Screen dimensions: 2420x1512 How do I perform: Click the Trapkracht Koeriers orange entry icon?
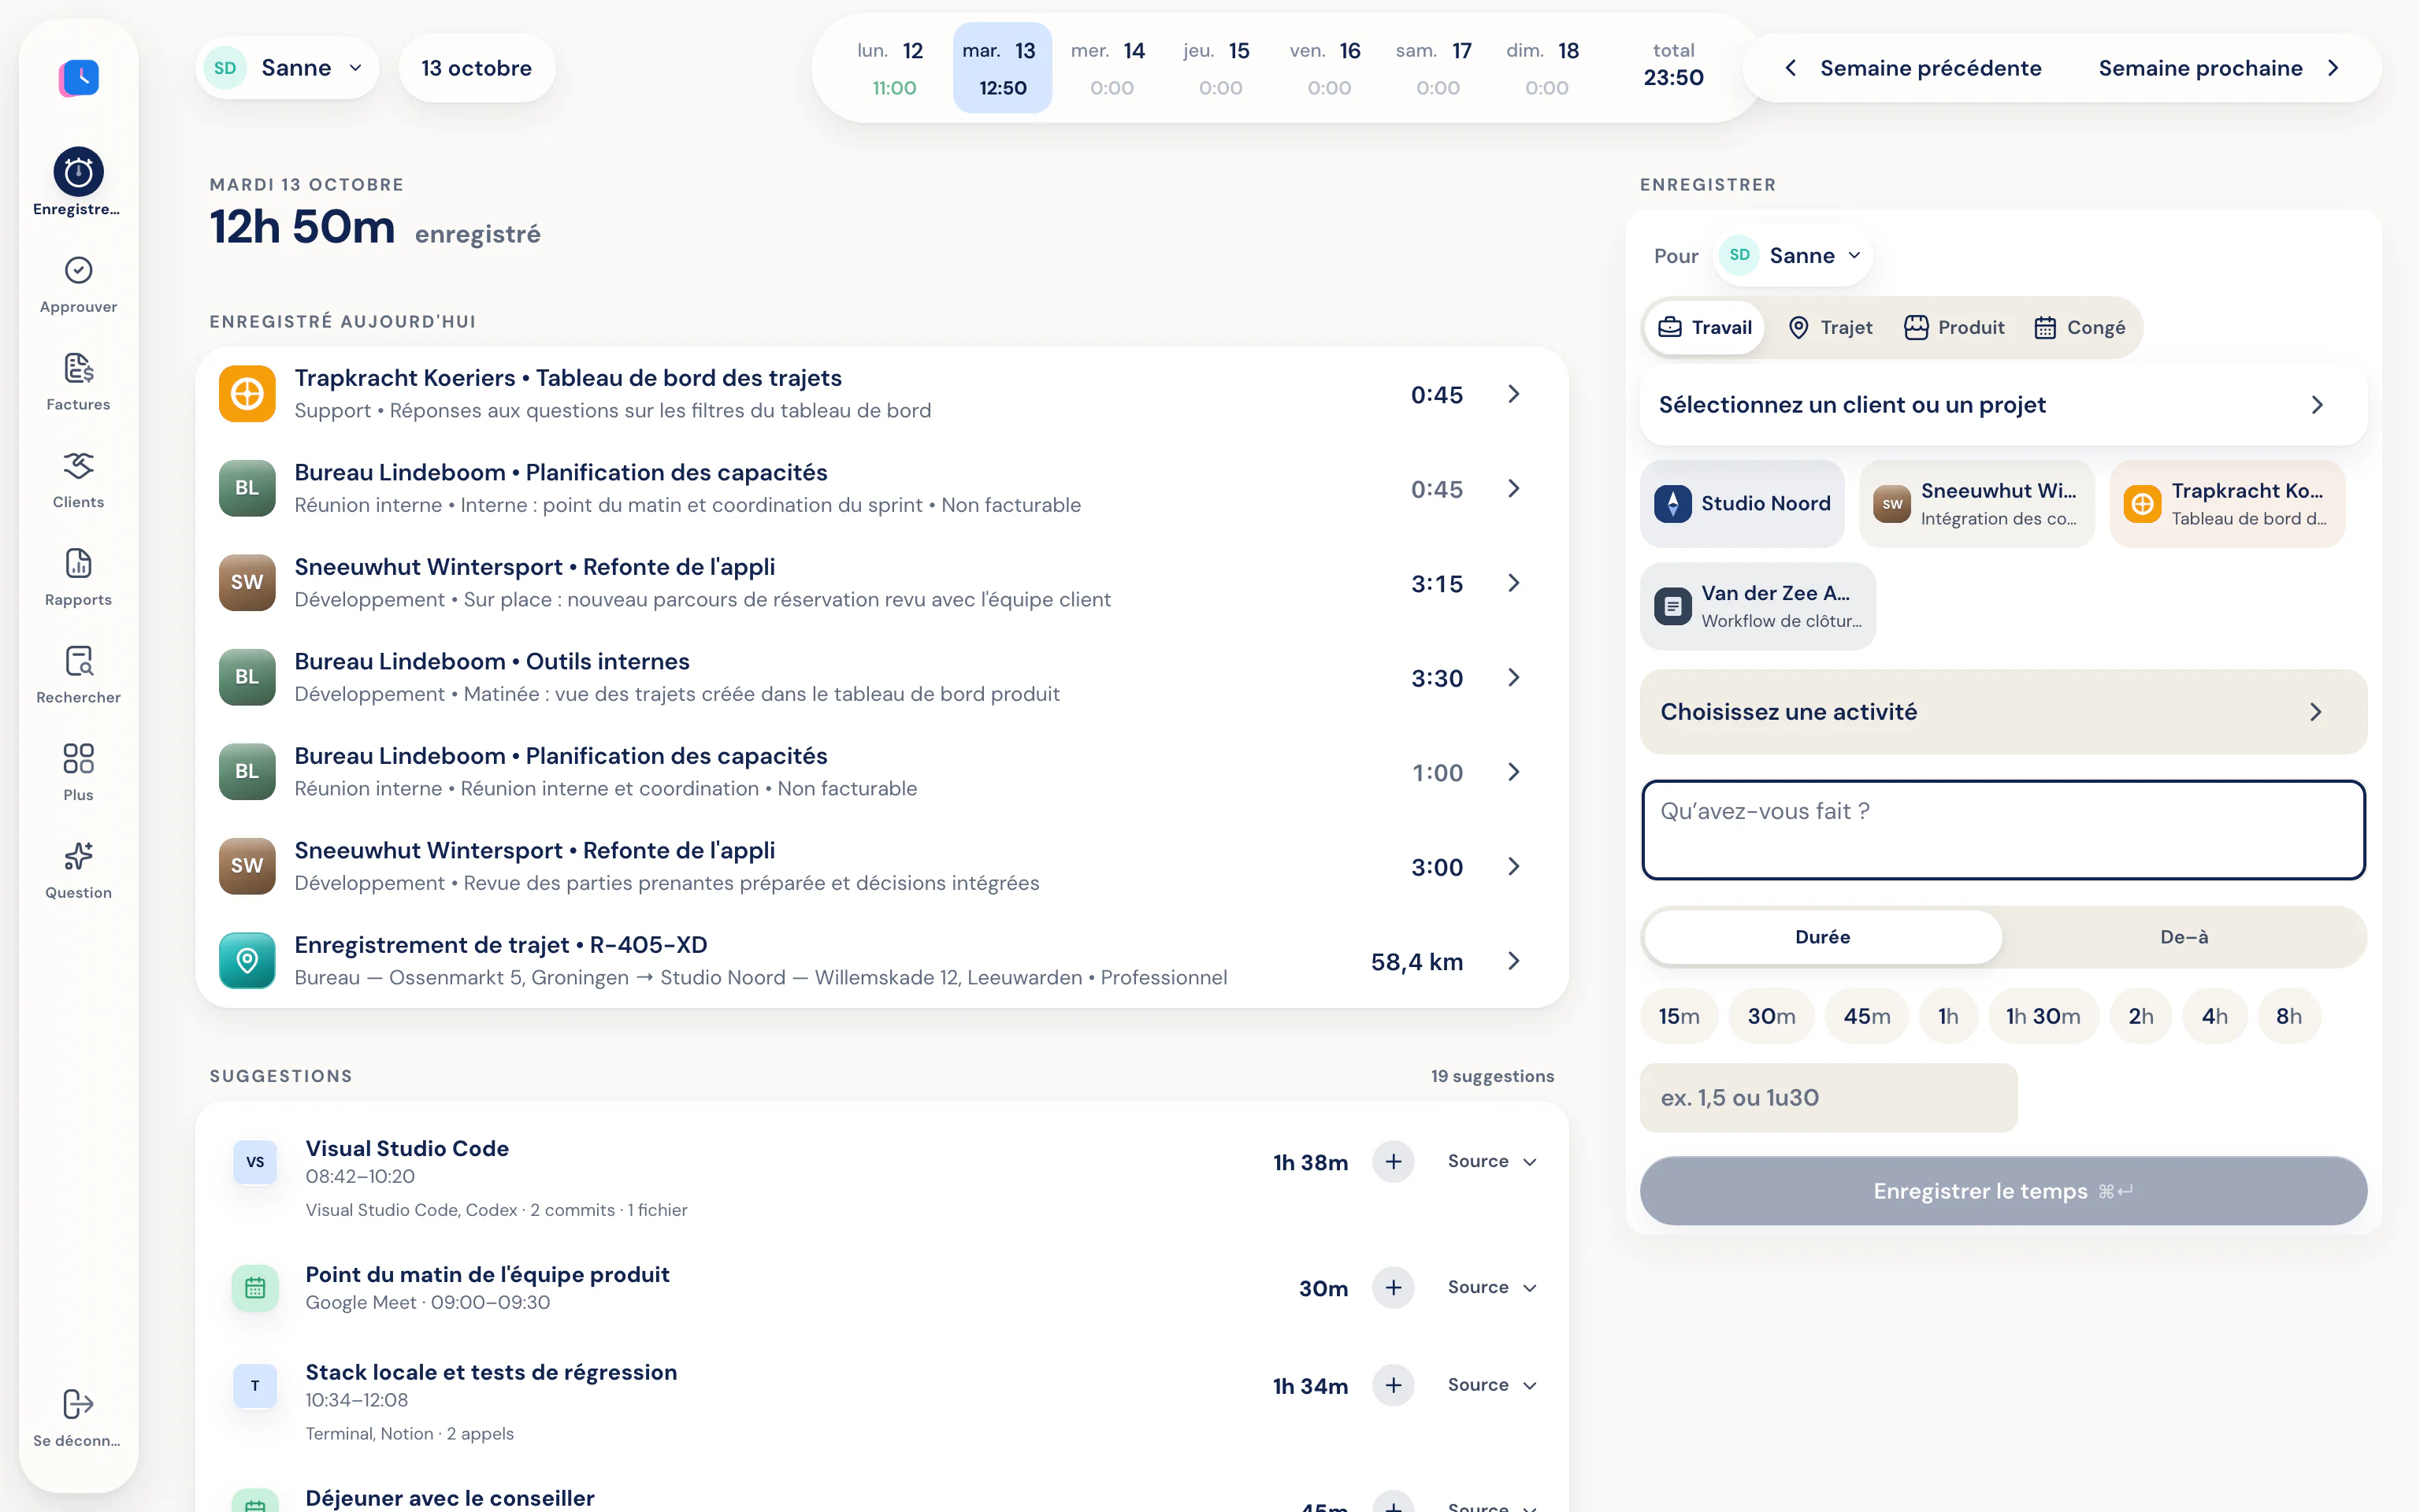(x=247, y=393)
